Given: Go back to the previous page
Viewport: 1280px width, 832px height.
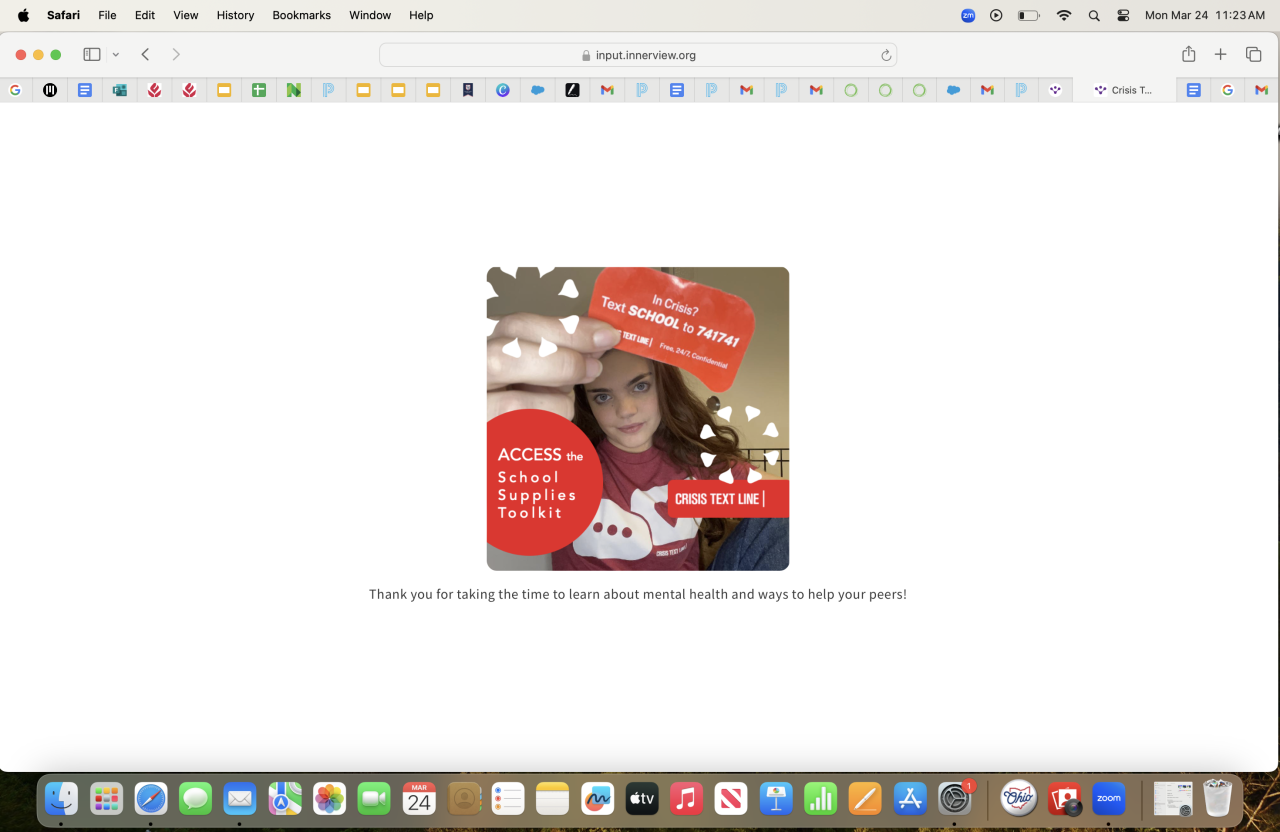Looking at the screenshot, I should coord(145,54).
